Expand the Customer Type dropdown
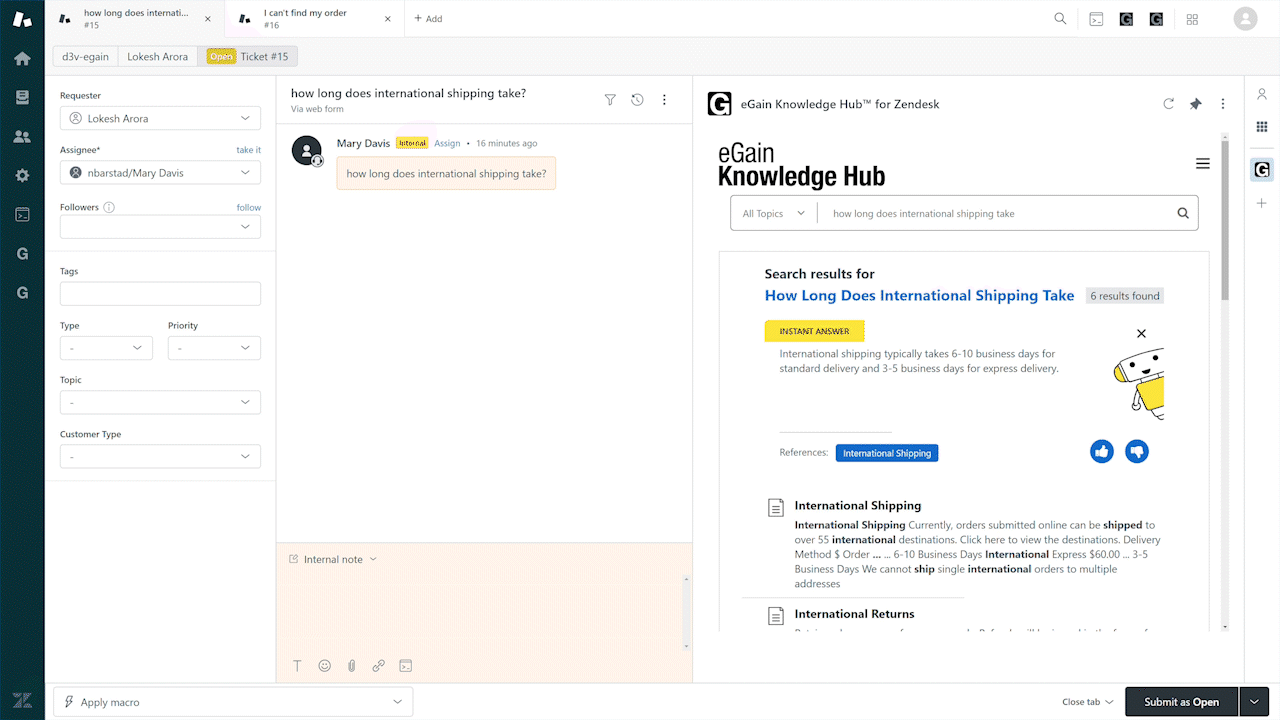The image size is (1280, 720). tap(160, 457)
